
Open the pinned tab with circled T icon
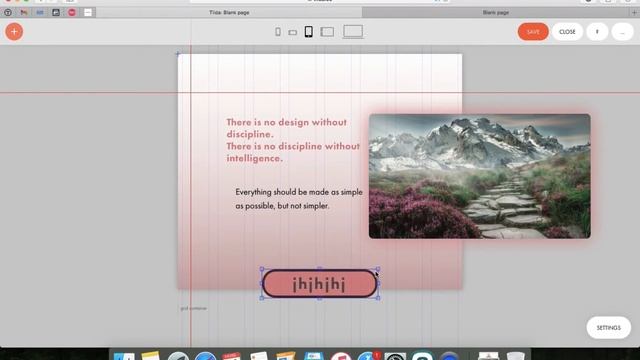(8, 12)
